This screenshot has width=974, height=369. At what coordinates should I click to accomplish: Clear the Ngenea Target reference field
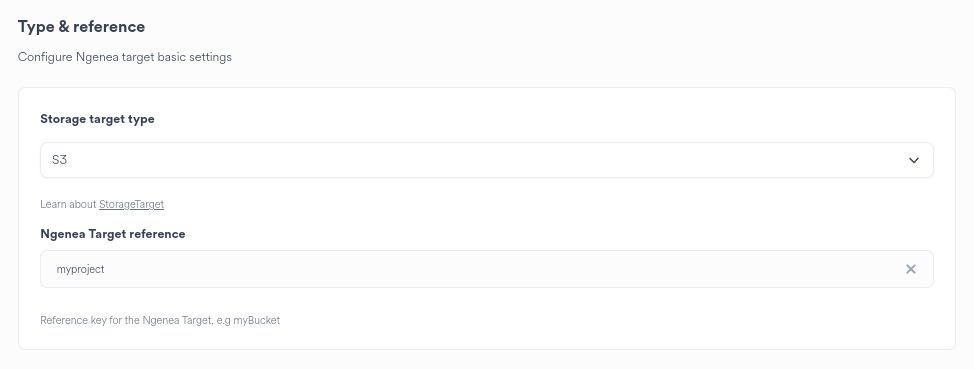coord(910,269)
